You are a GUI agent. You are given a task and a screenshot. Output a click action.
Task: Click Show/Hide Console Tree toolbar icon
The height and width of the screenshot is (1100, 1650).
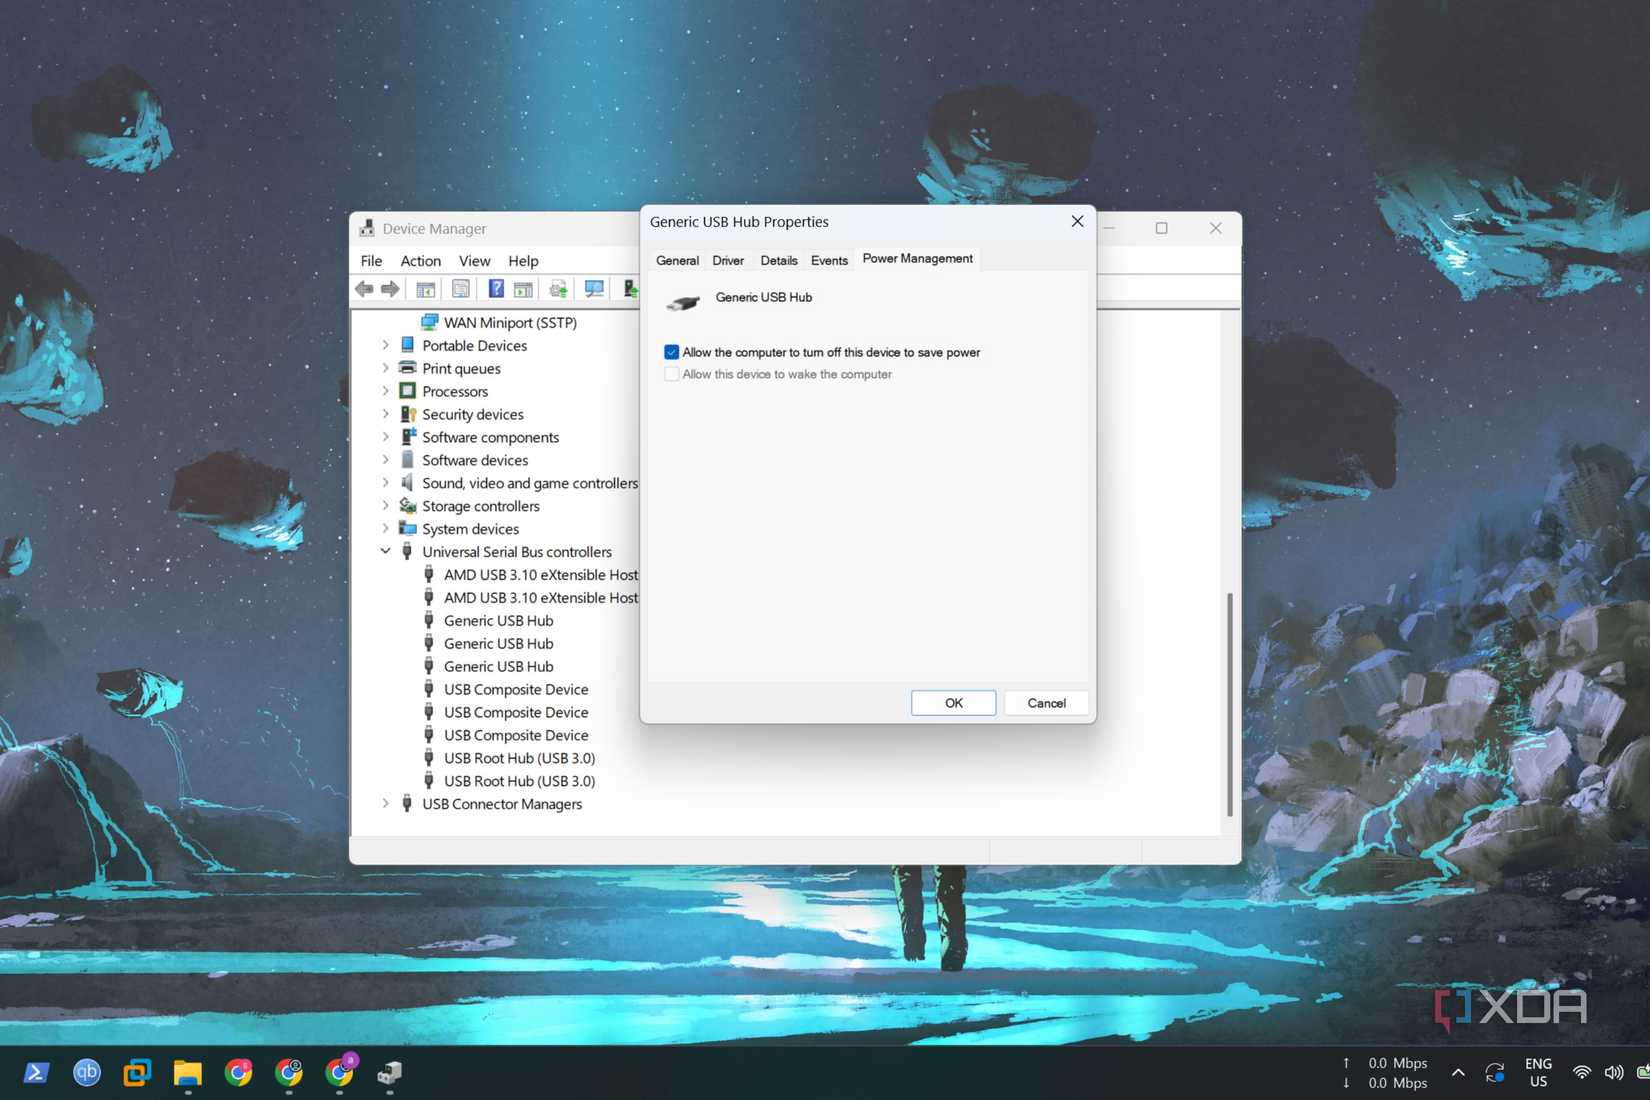[425, 289]
